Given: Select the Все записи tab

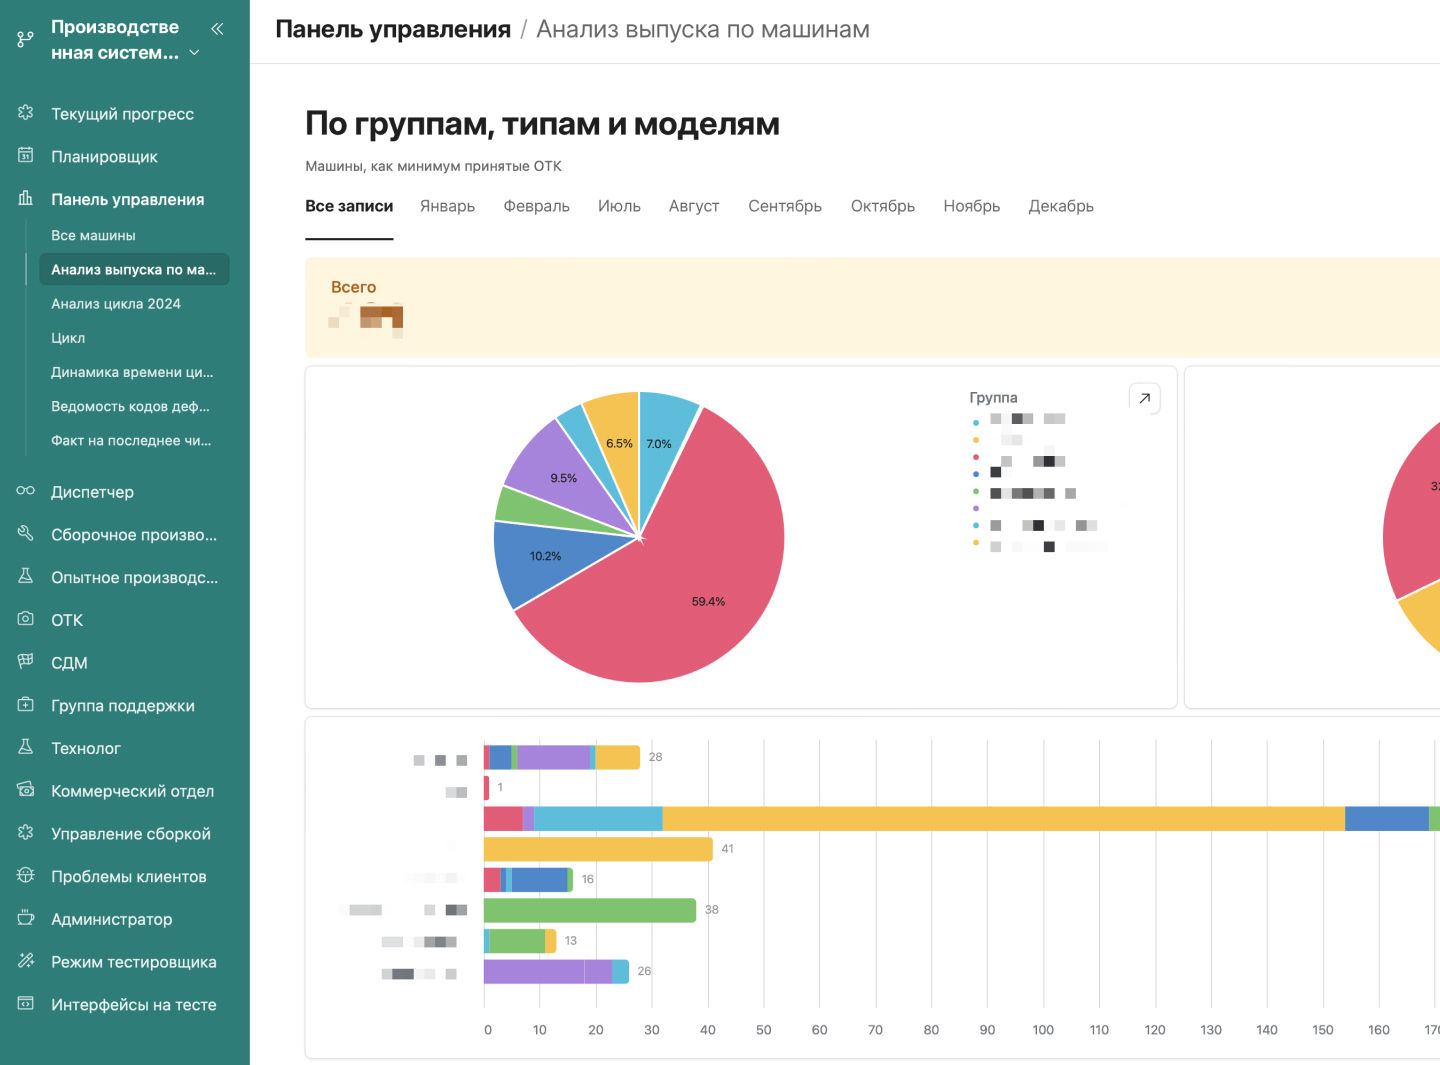Looking at the screenshot, I should coord(349,206).
